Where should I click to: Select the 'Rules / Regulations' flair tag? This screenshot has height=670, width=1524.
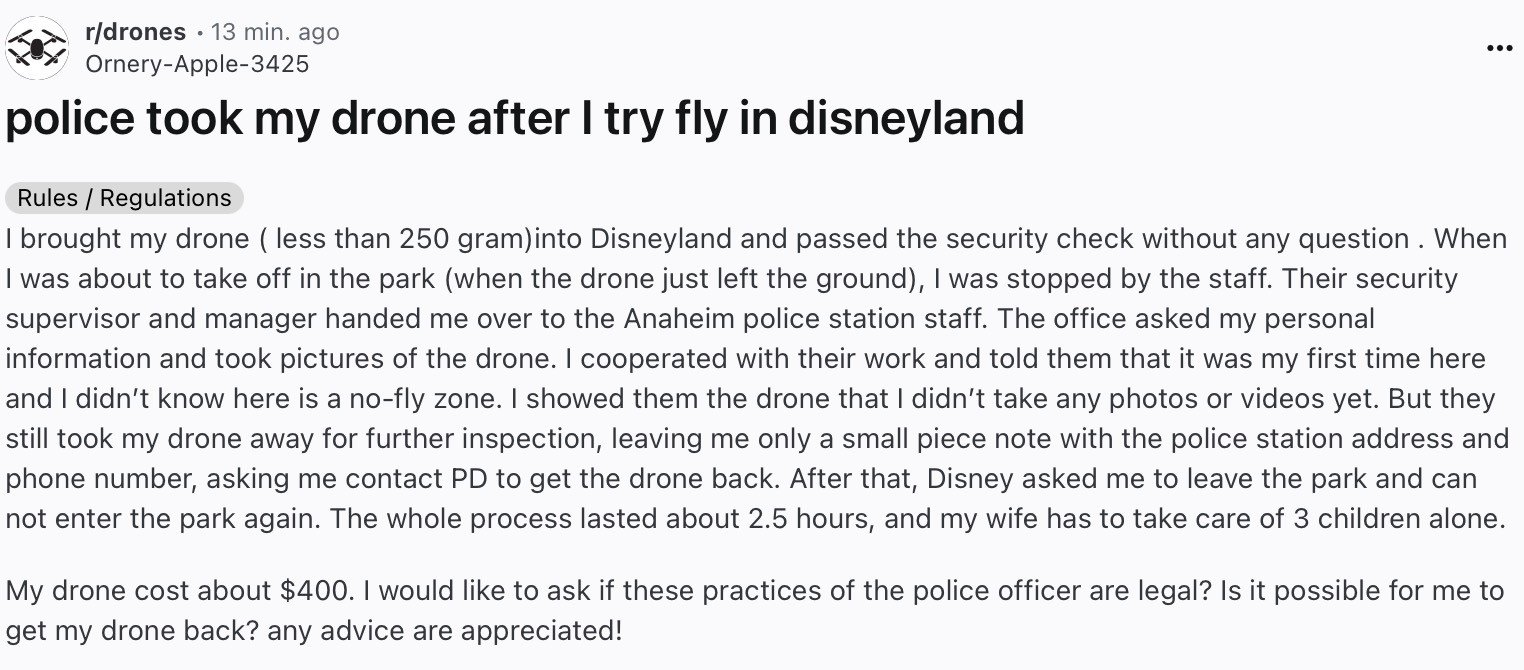[125, 198]
